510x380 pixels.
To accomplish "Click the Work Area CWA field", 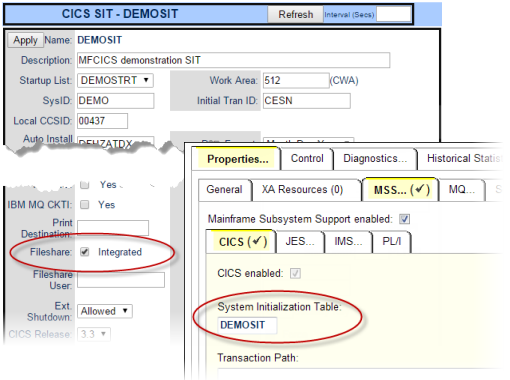I will tap(296, 80).
